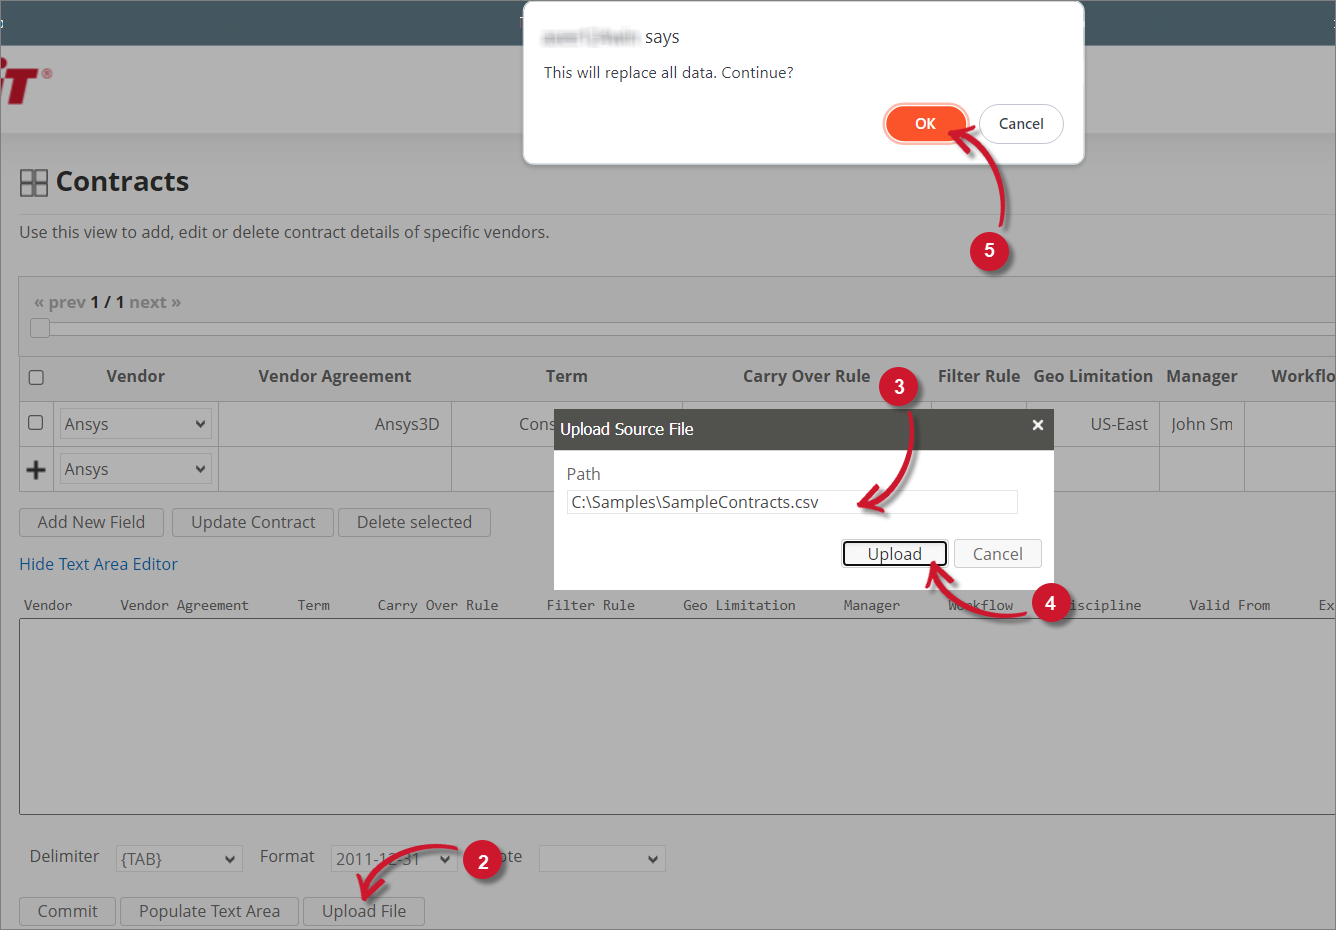Check the first contract row's checkbox
Screen dimensions: 1336x930
36,423
